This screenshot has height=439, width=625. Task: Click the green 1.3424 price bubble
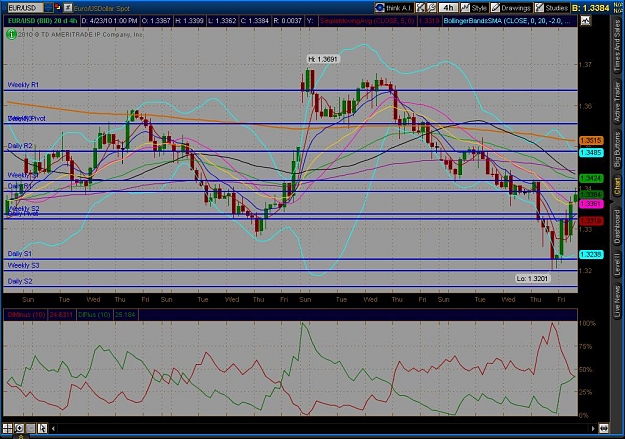pos(591,178)
